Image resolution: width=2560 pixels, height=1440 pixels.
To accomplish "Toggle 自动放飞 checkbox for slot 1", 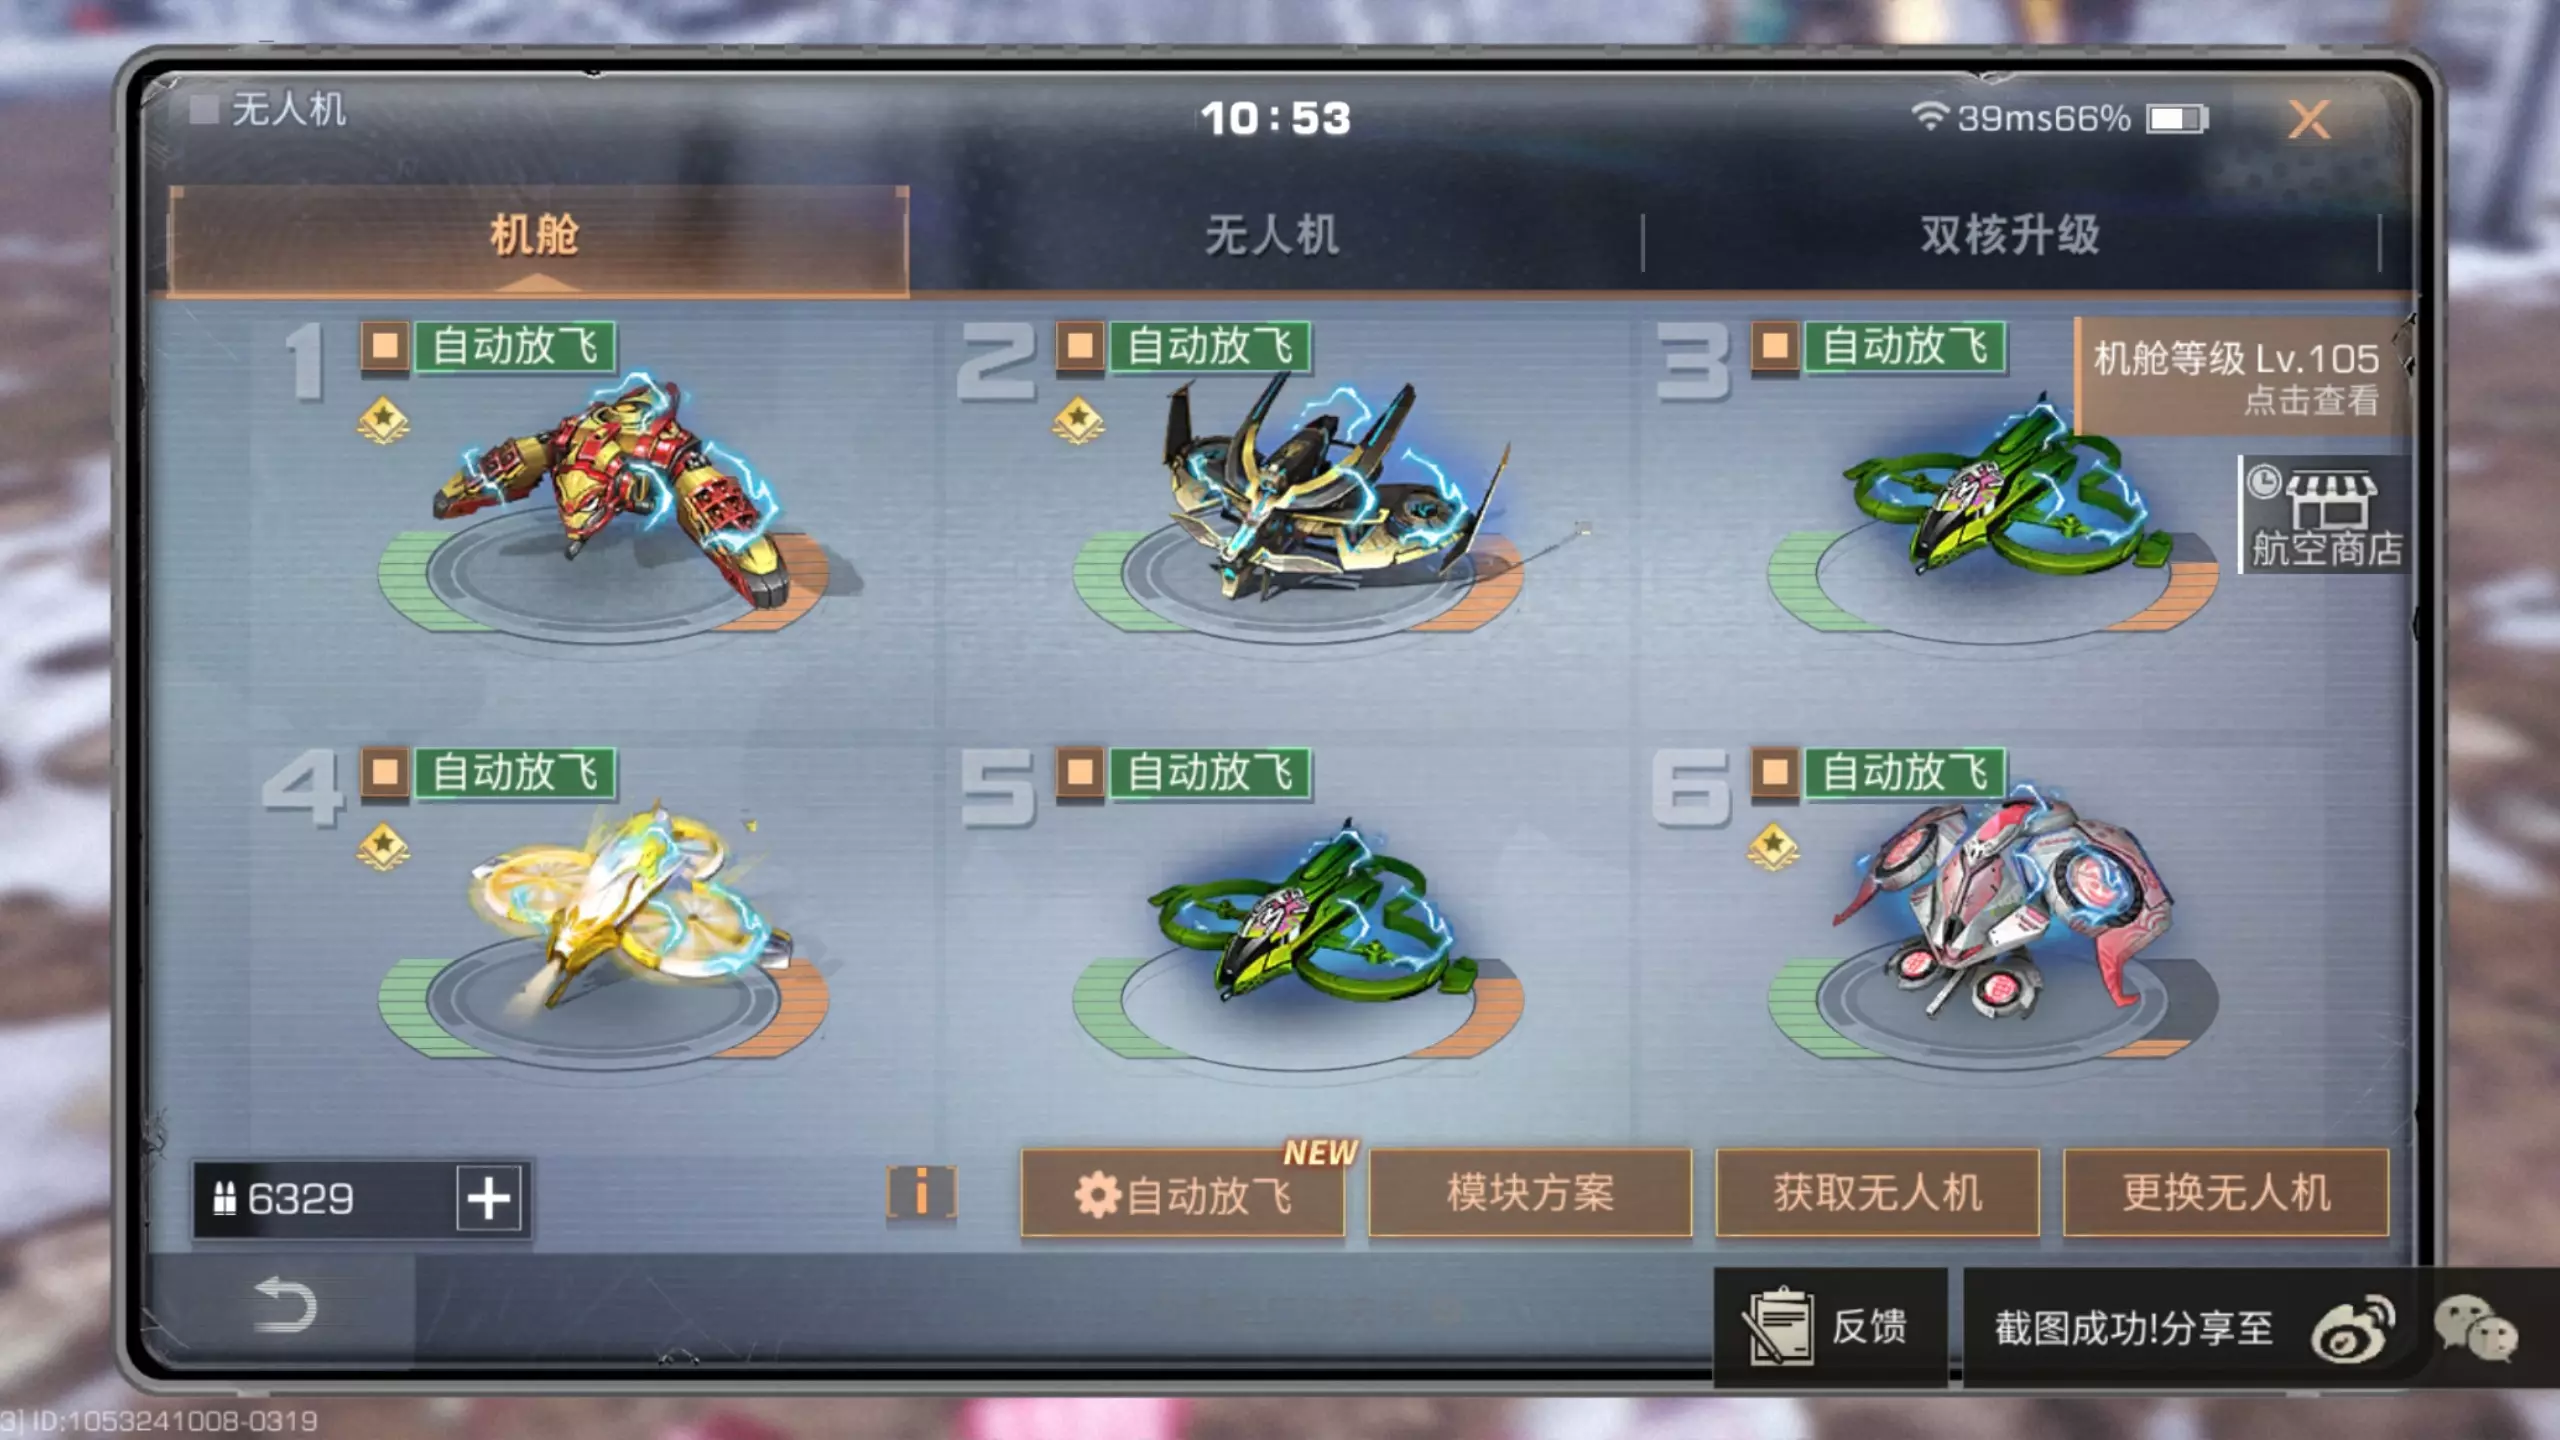I will [x=385, y=346].
